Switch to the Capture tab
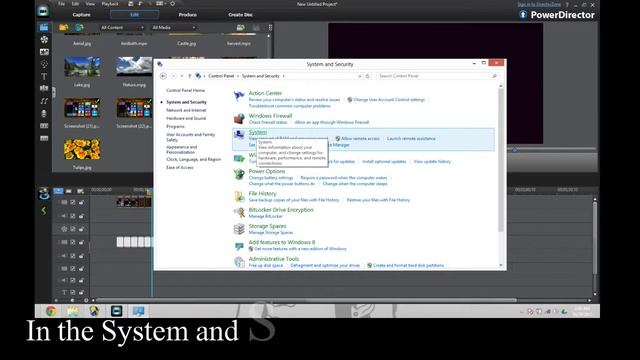This screenshot has width=640, height=360. pos(81,15)
